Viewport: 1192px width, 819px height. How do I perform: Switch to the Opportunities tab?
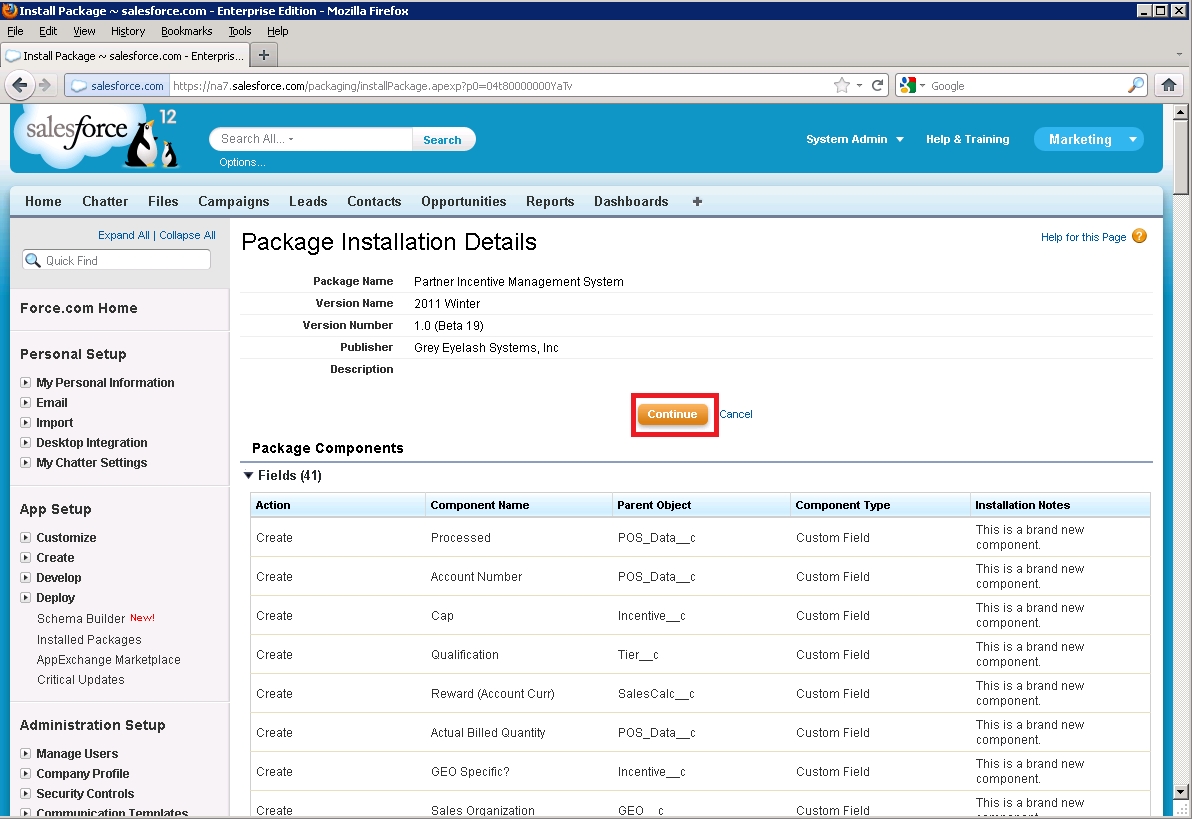pos(463,201)
